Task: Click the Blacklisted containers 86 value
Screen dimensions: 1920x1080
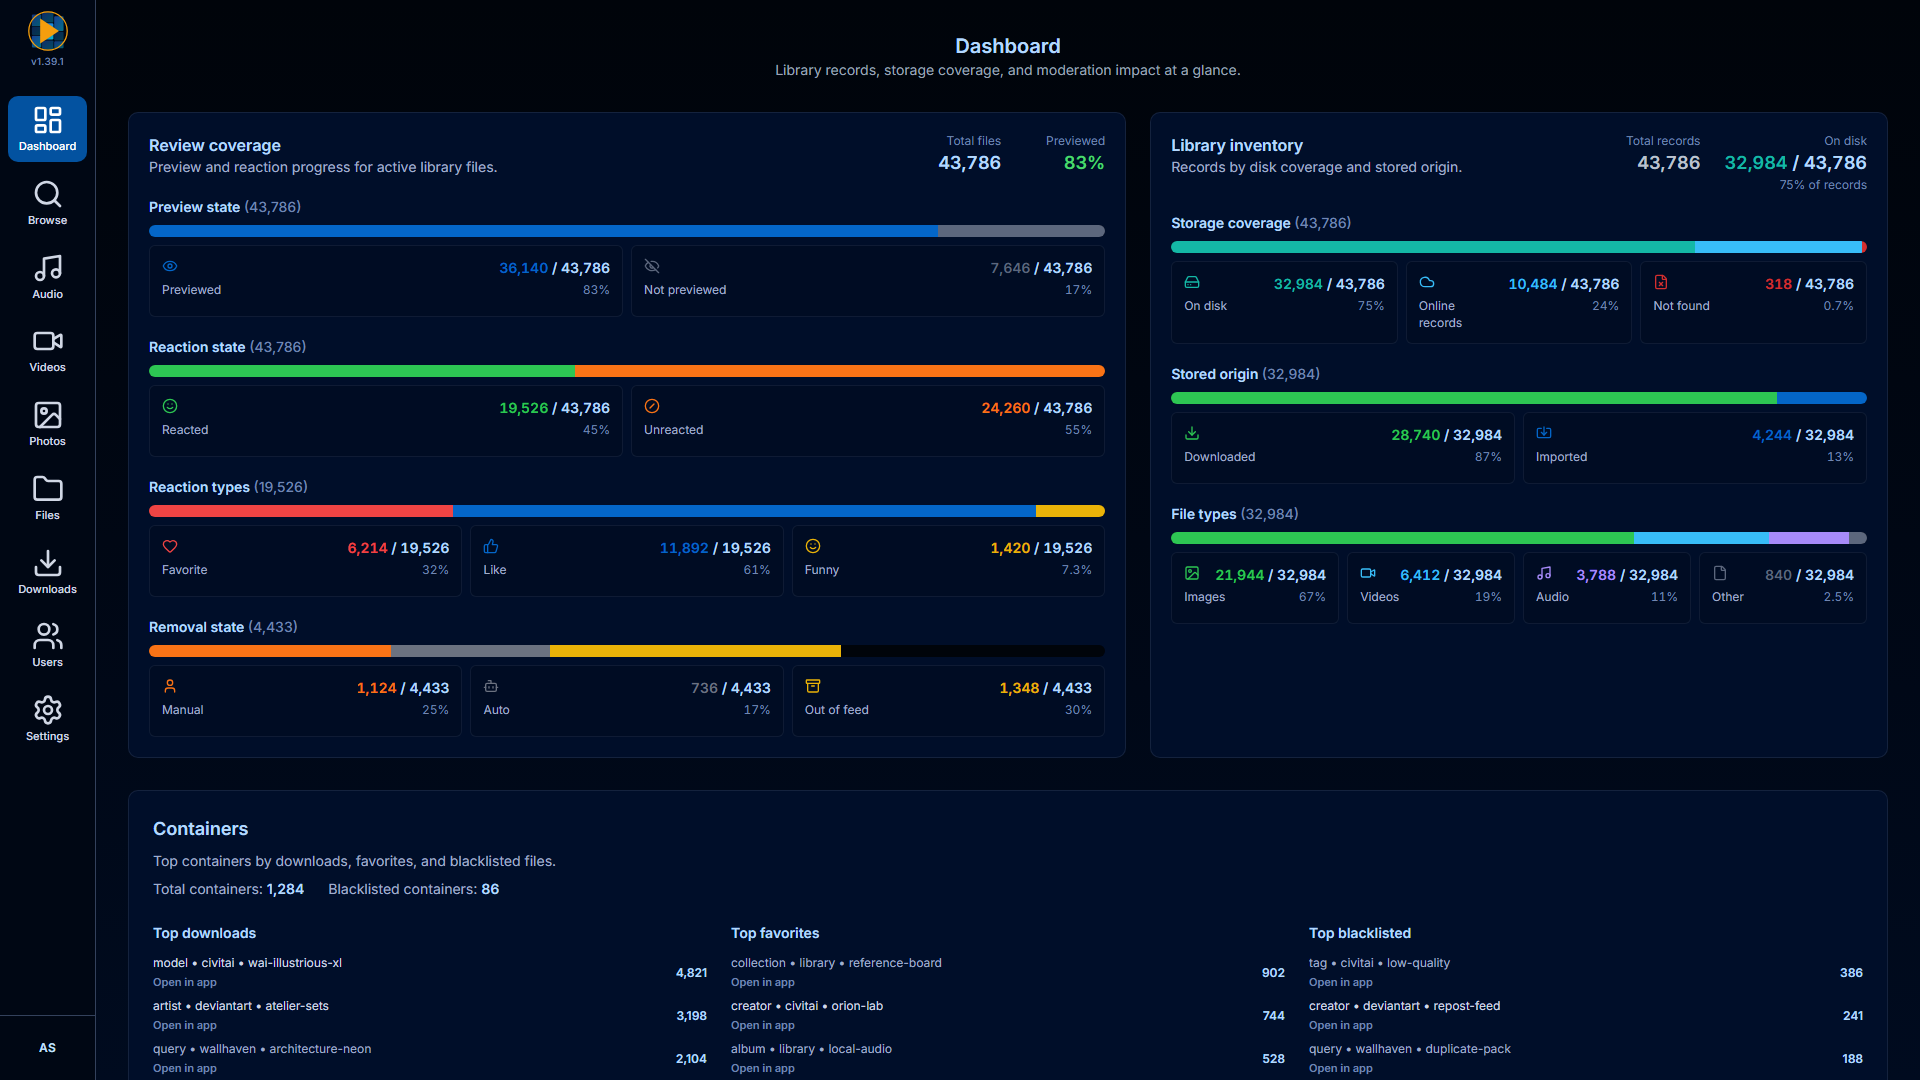Action: [490, 889]
